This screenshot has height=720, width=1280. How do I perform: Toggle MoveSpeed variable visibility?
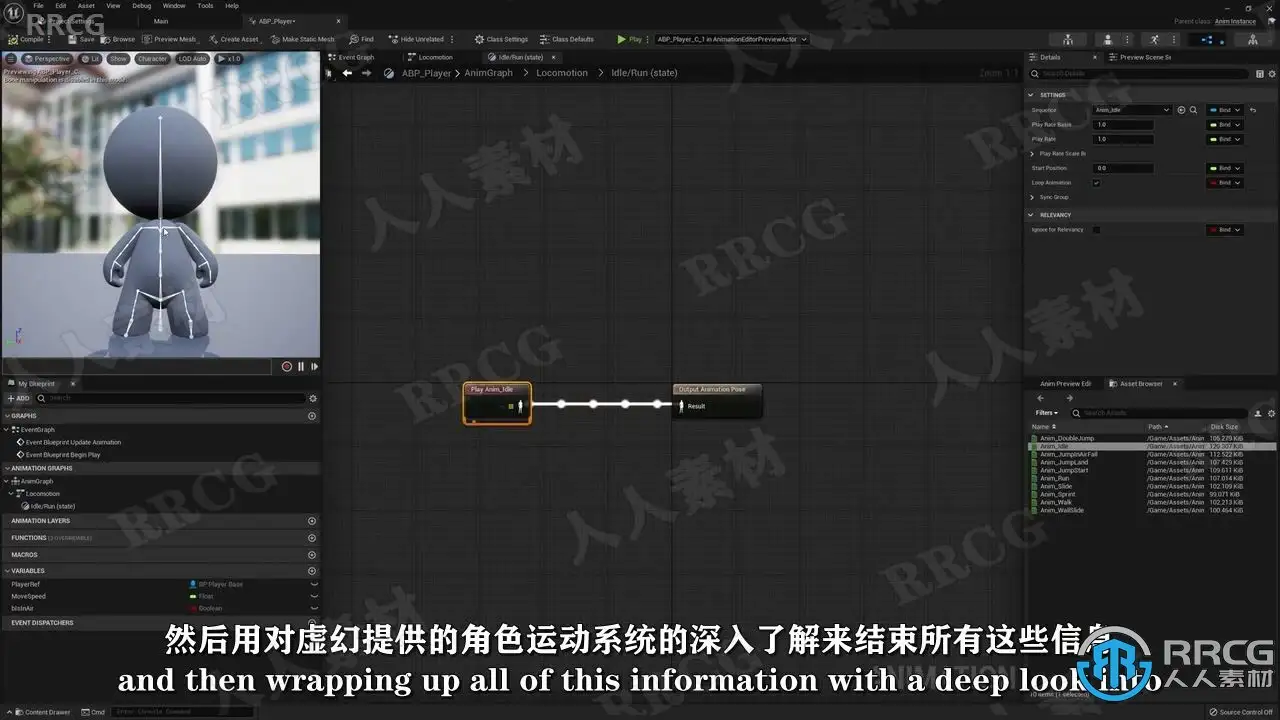[314, 596]
